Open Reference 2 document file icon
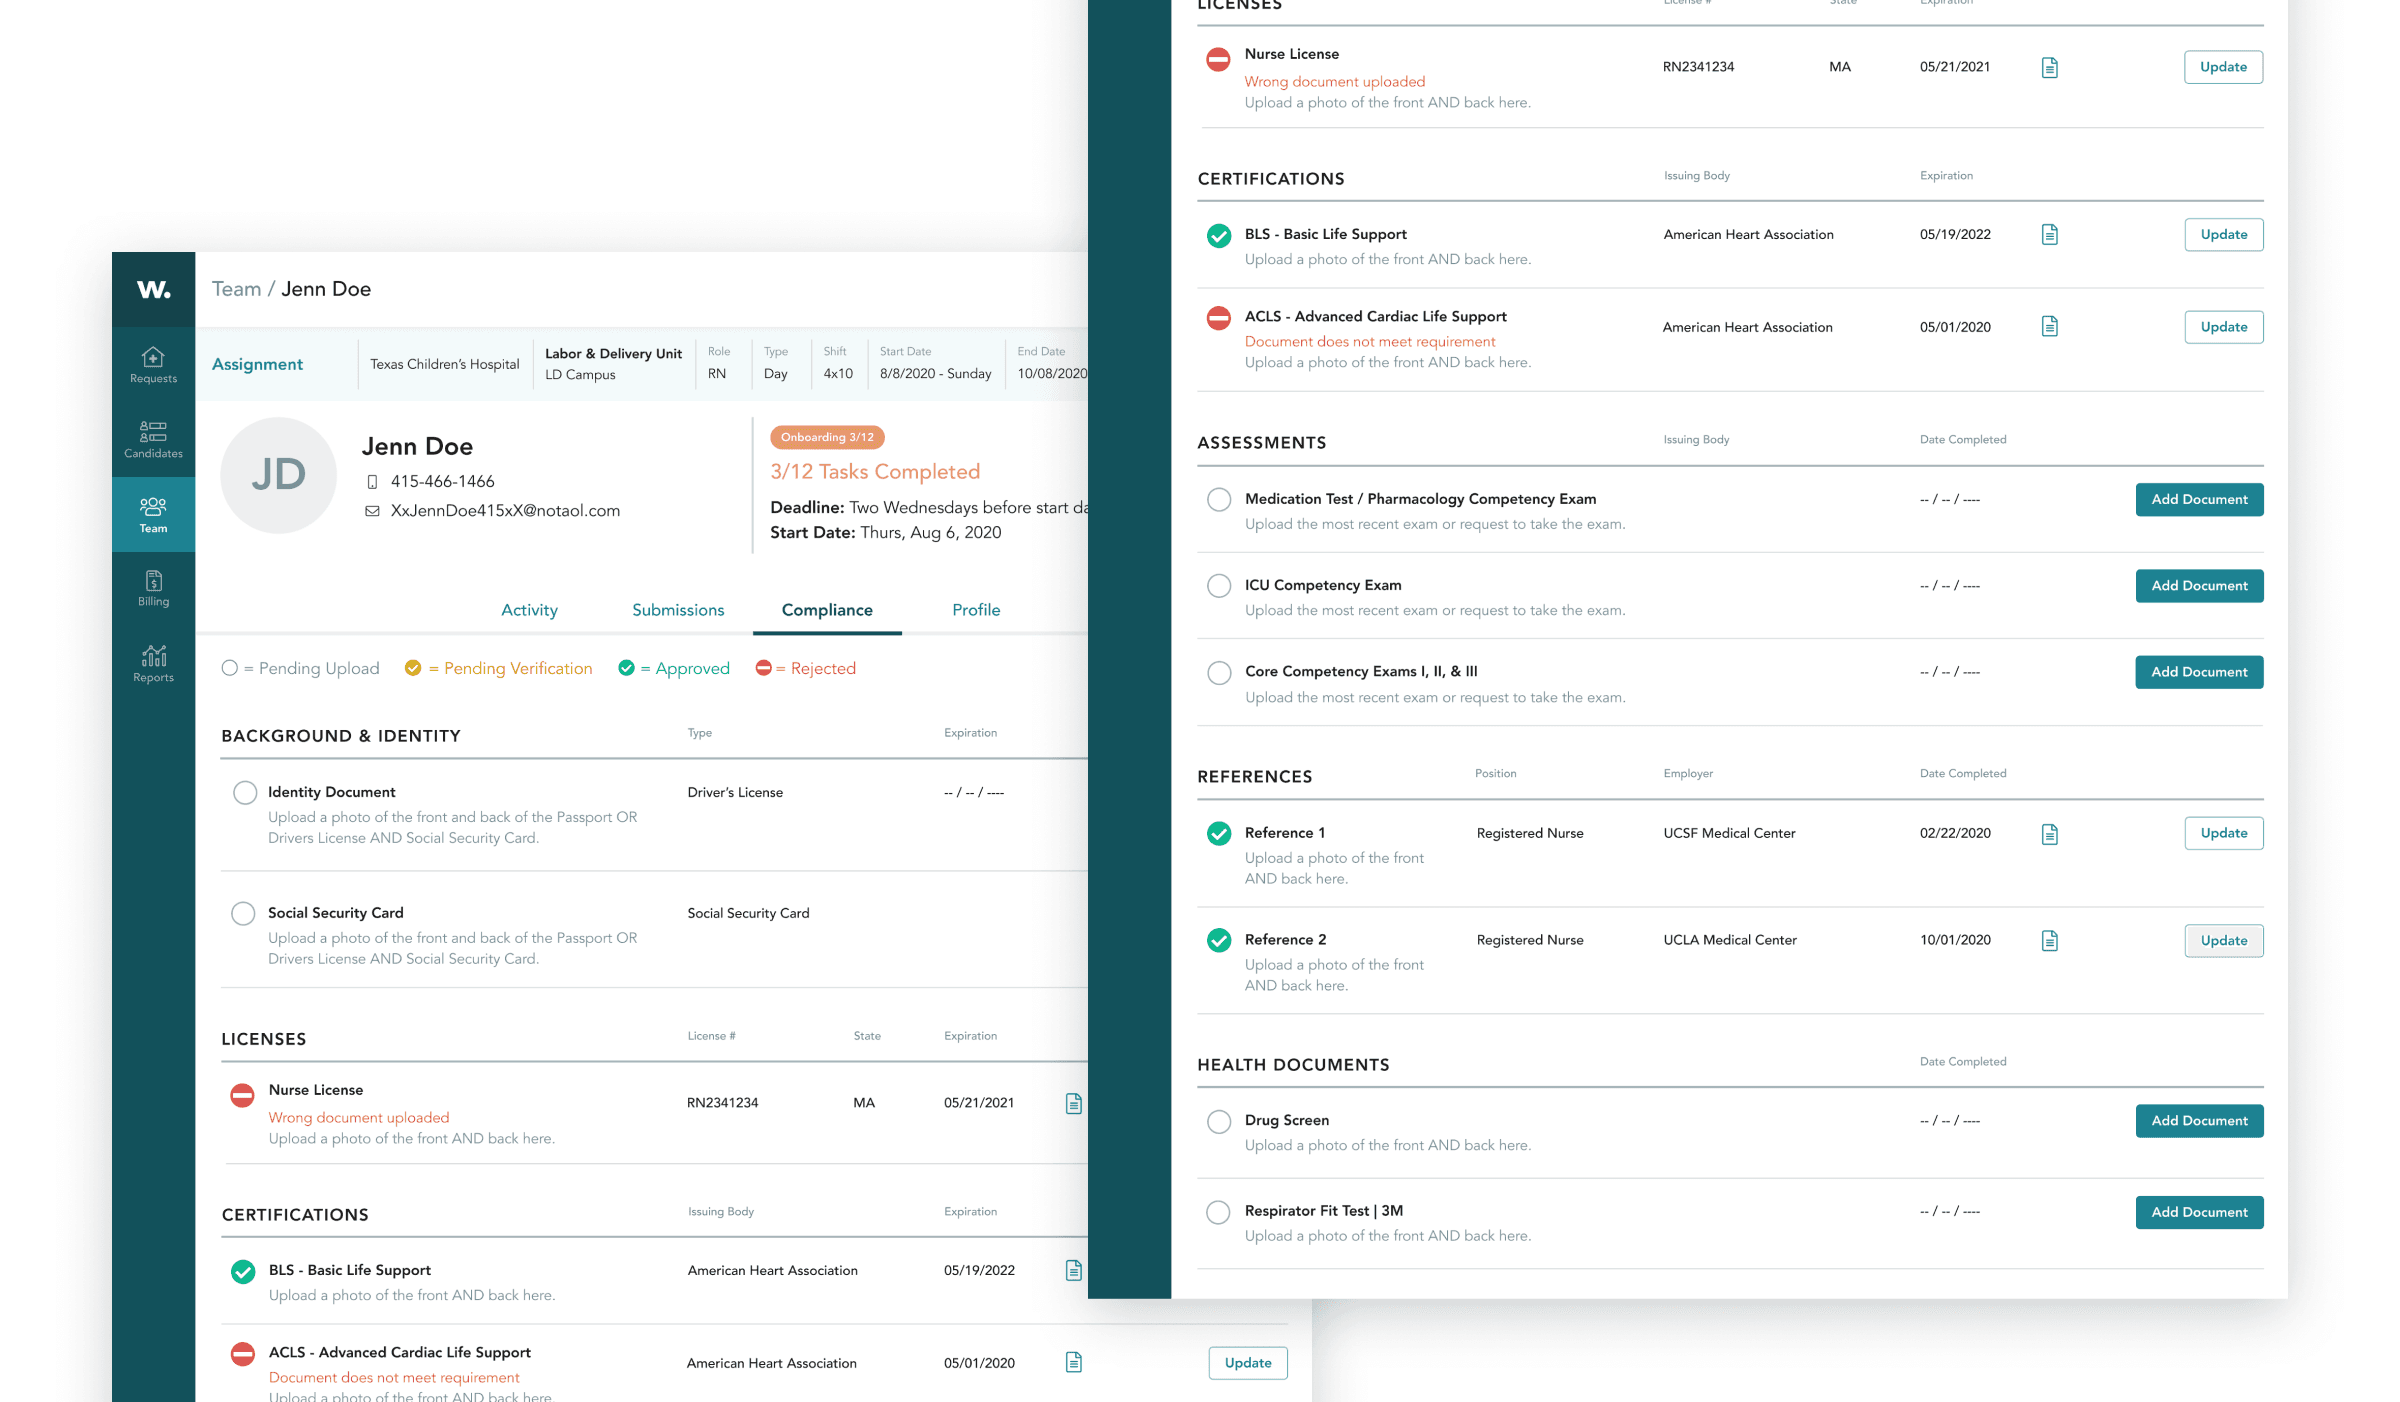 click(2049, 940)
